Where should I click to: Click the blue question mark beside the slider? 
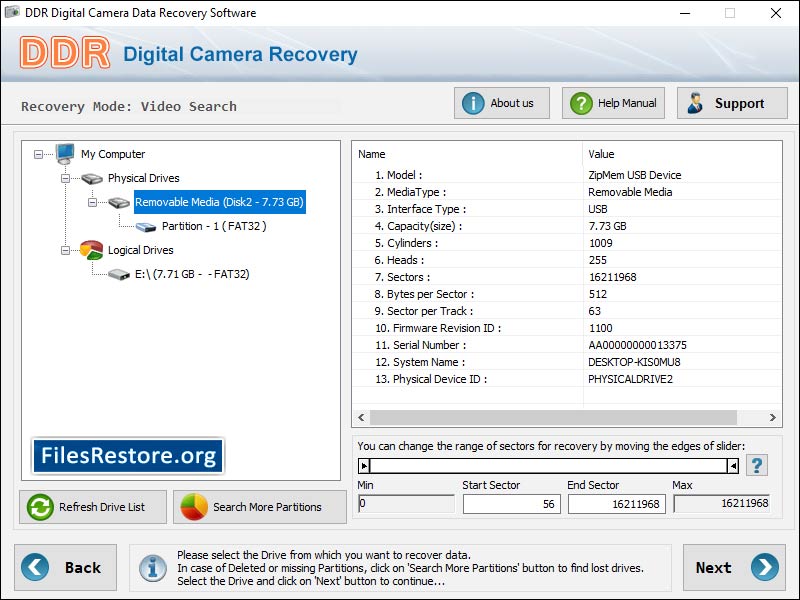(755, 463)
